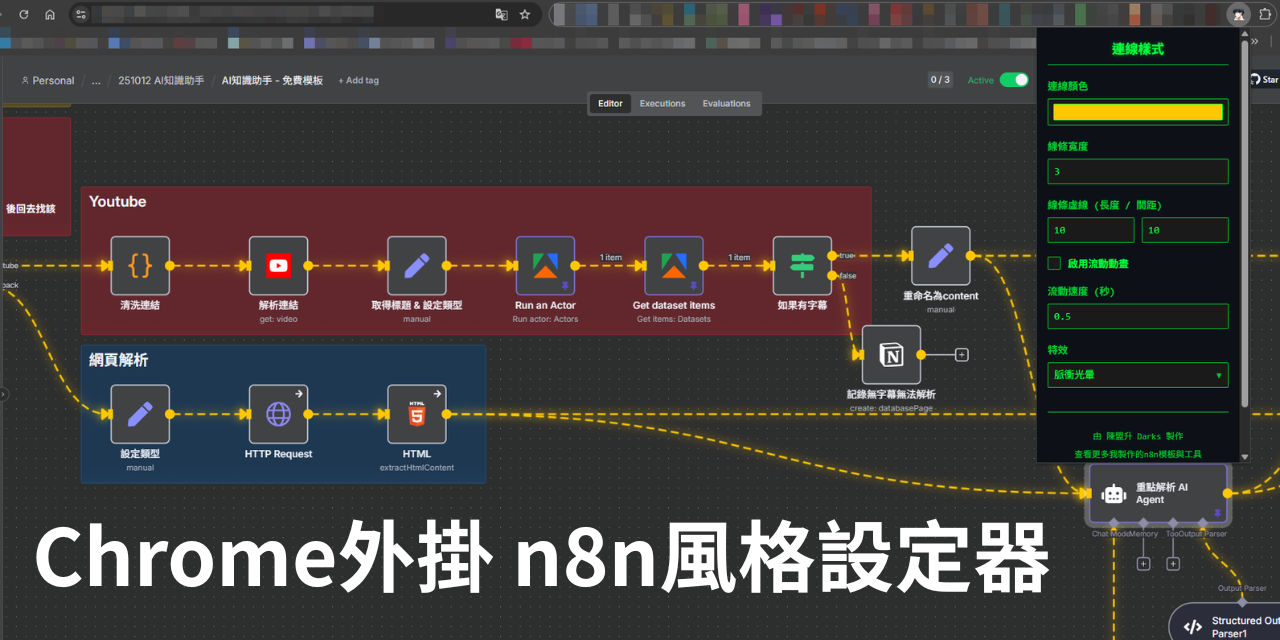Select the 記錄無字幕無法解析 Notion node
This screenshot has width=1280, height=640.
click(x=890, y=354)
